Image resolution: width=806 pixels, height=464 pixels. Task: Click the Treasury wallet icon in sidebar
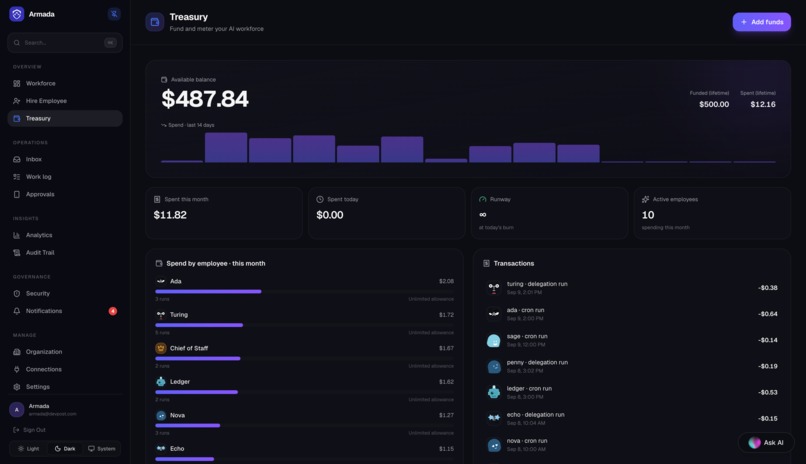(x=16, y=118)
